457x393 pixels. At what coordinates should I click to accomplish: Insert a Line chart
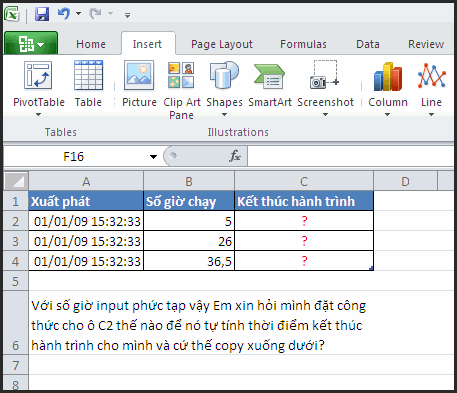tap(431, 83)
